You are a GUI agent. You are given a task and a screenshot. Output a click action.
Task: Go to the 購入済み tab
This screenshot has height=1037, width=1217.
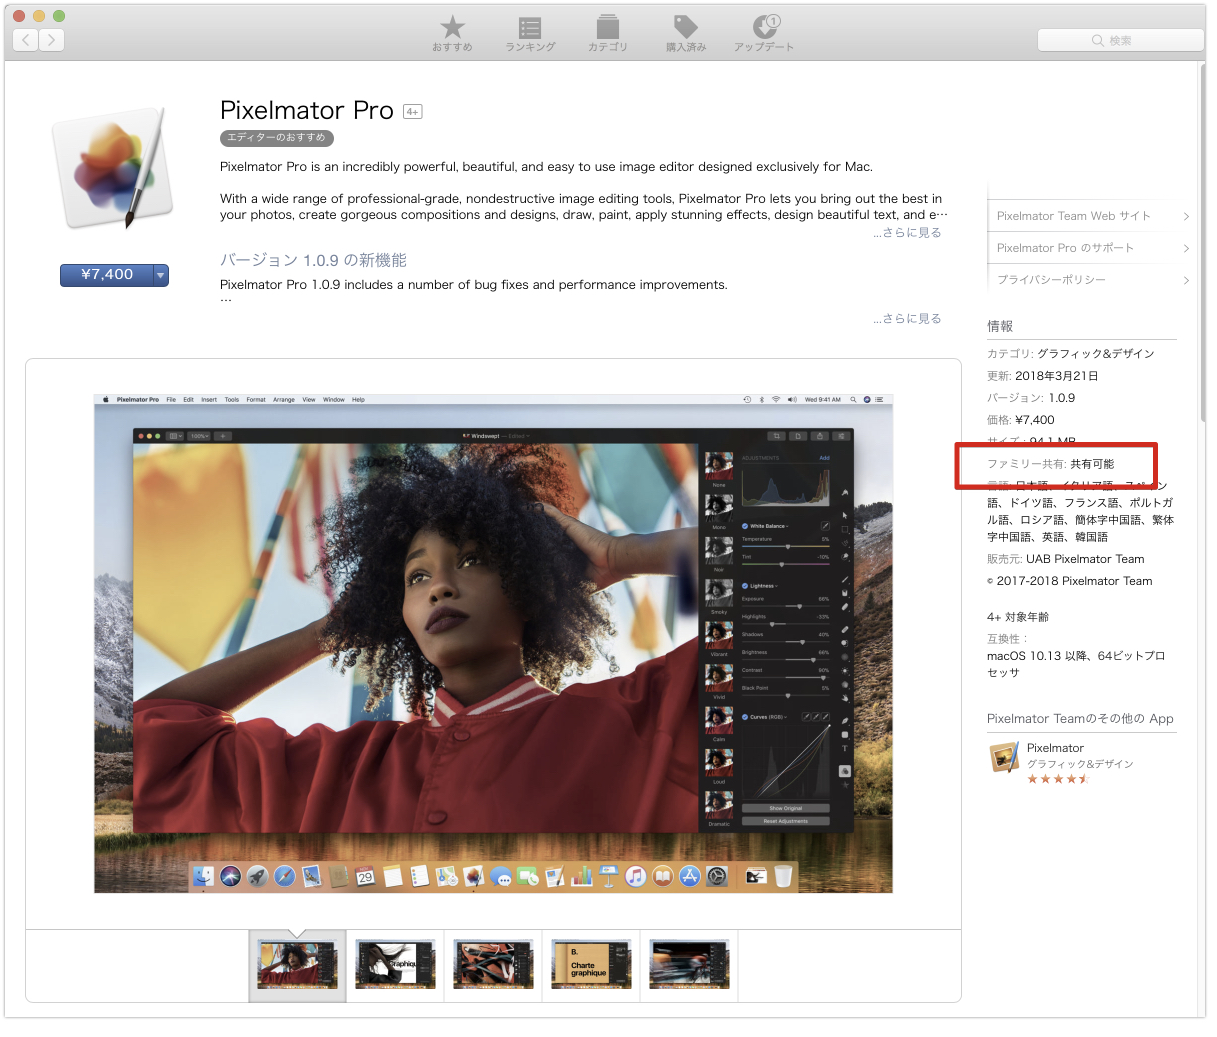pos(686,33)
